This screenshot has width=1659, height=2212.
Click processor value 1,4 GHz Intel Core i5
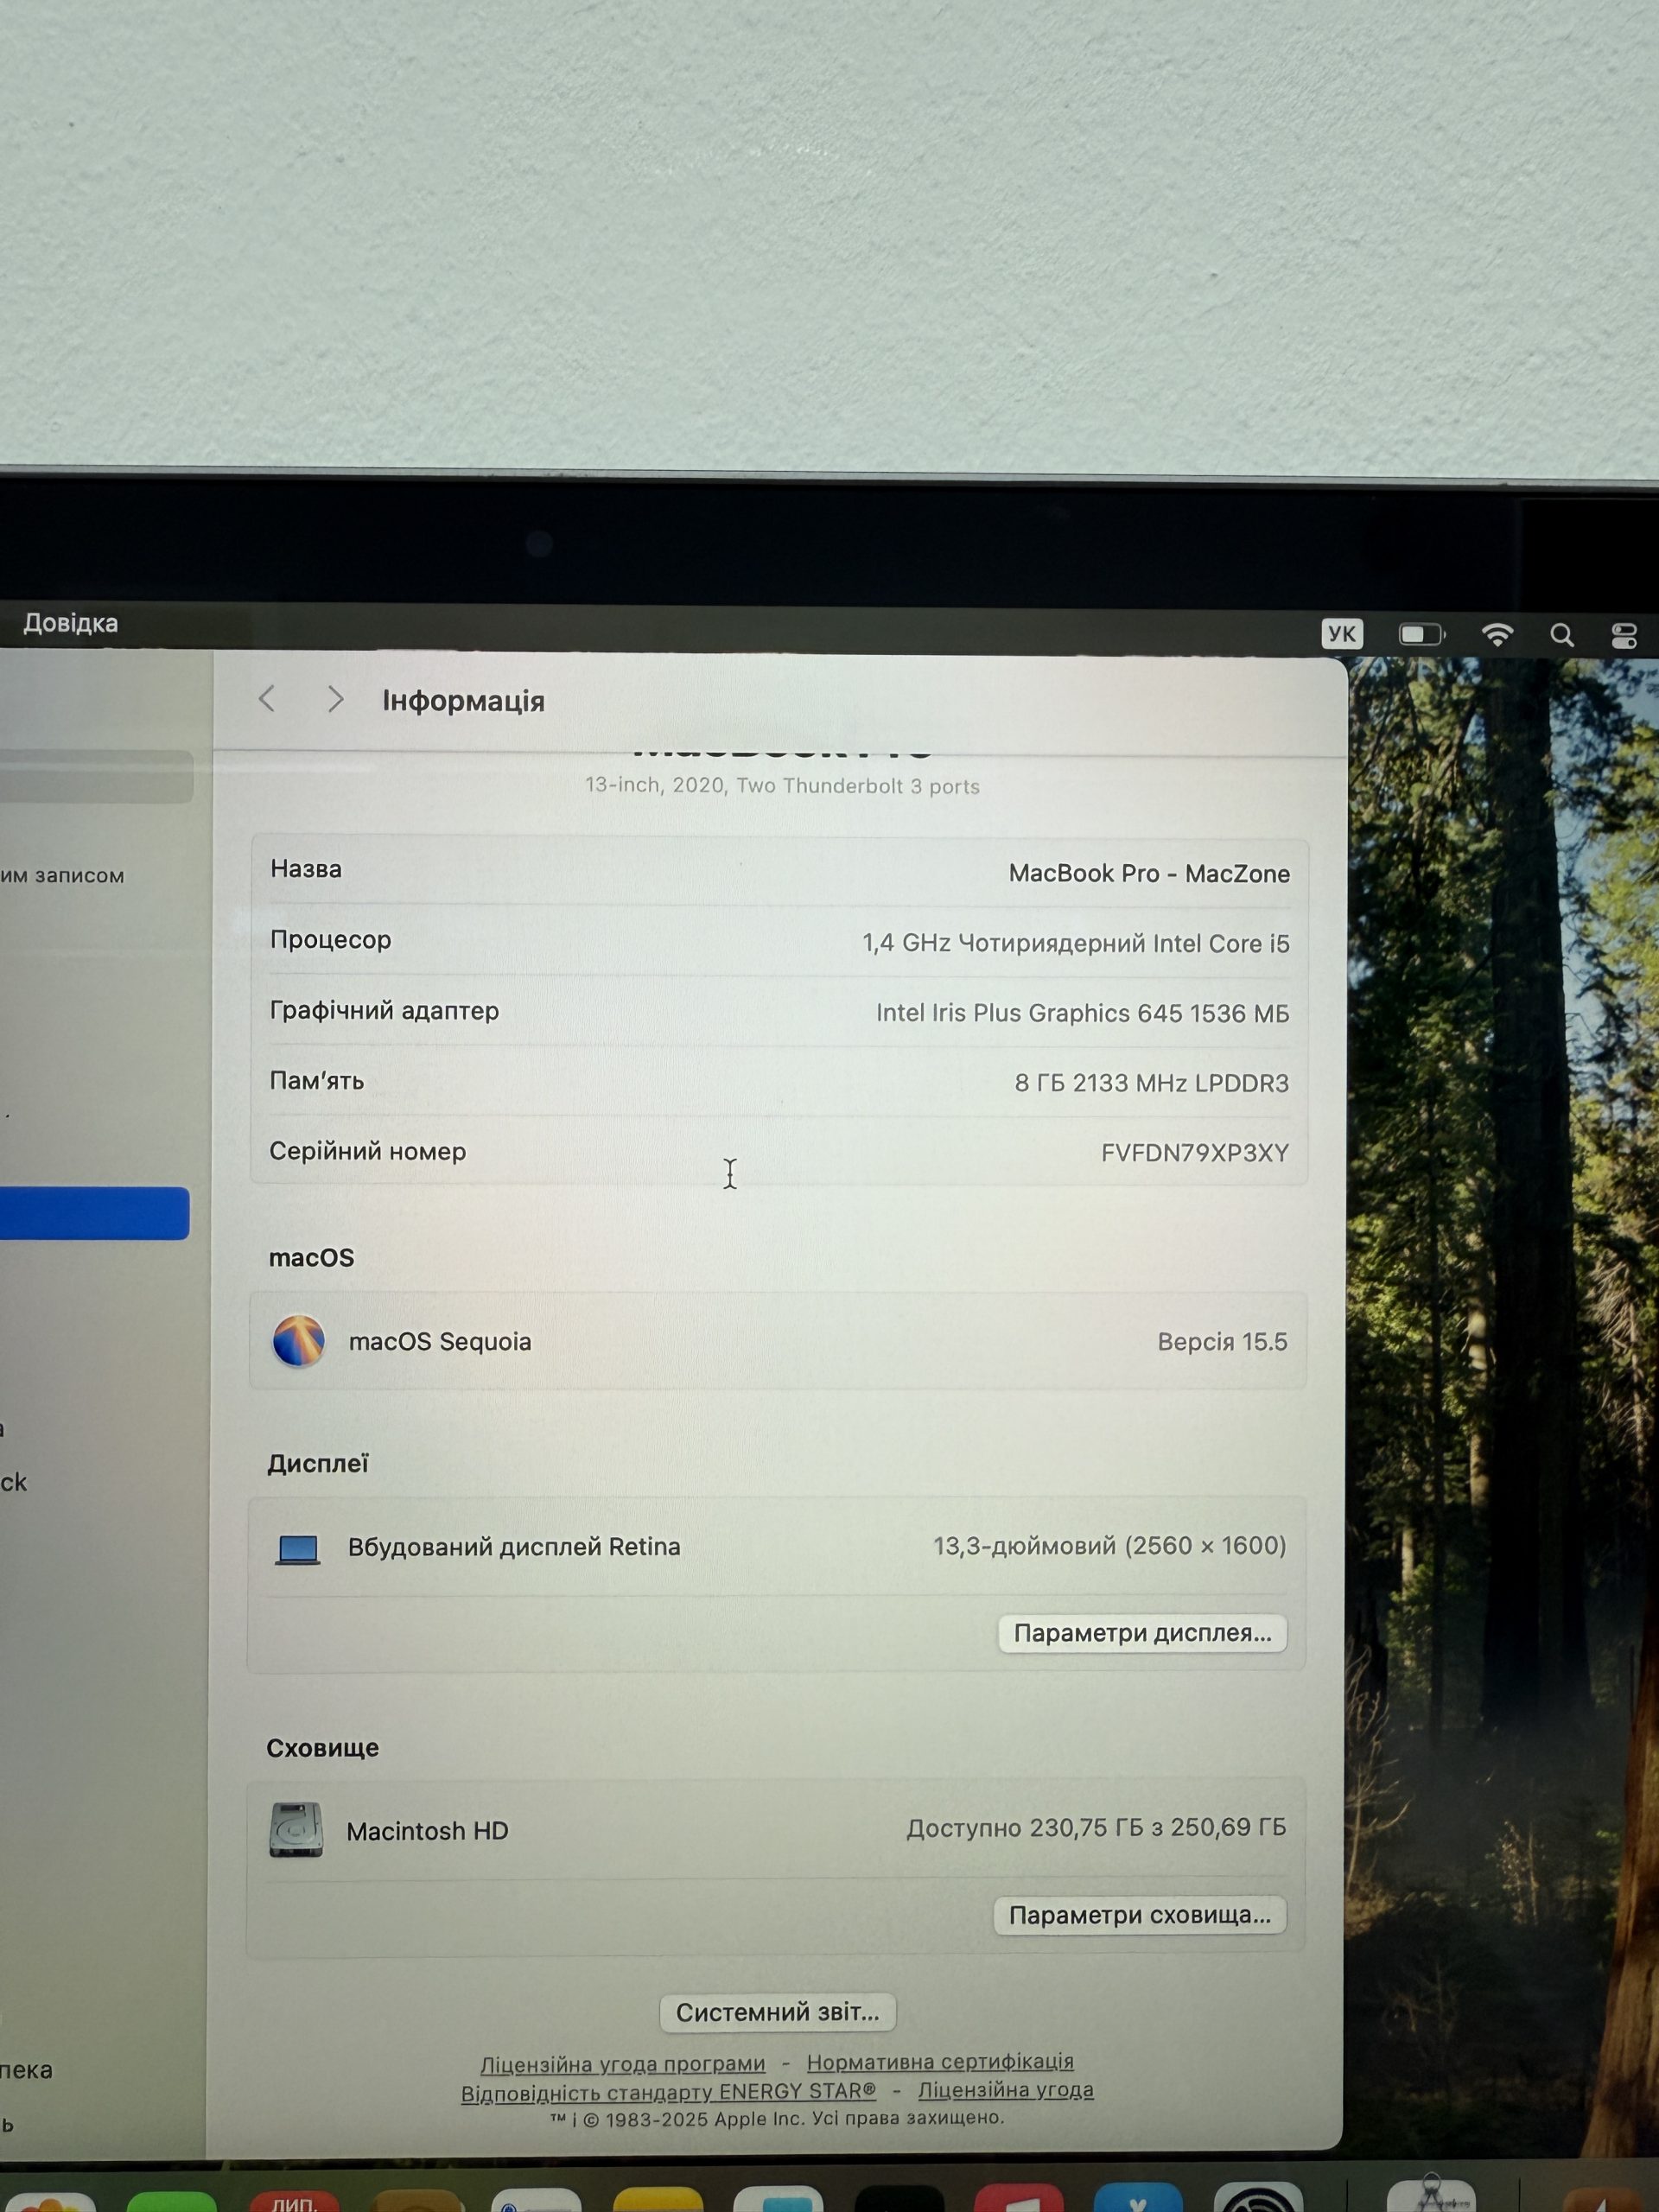click(1076, 943)
